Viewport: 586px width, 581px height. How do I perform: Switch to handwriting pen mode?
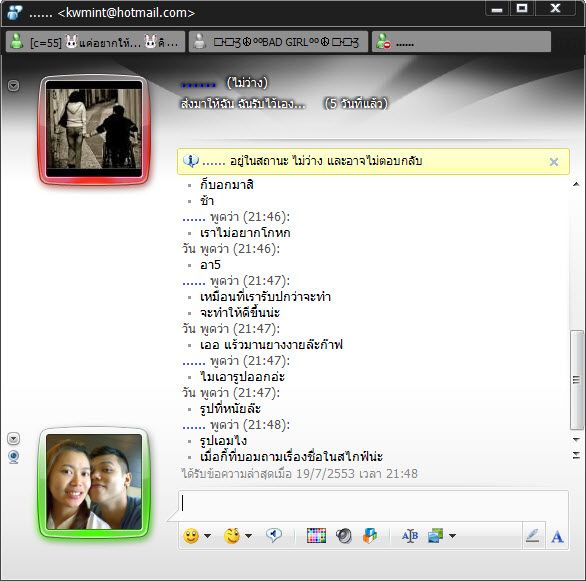pyautogui.click(x=533, y=536)
